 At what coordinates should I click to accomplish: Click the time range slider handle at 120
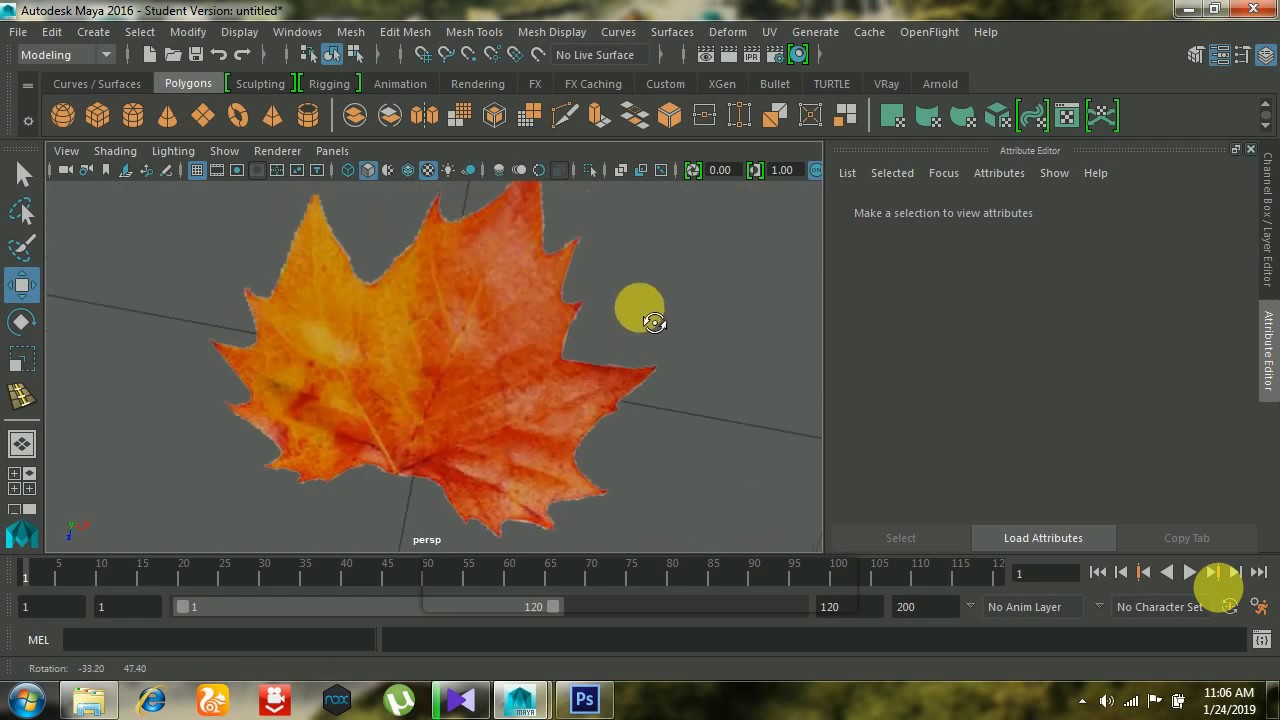[553, 607]
